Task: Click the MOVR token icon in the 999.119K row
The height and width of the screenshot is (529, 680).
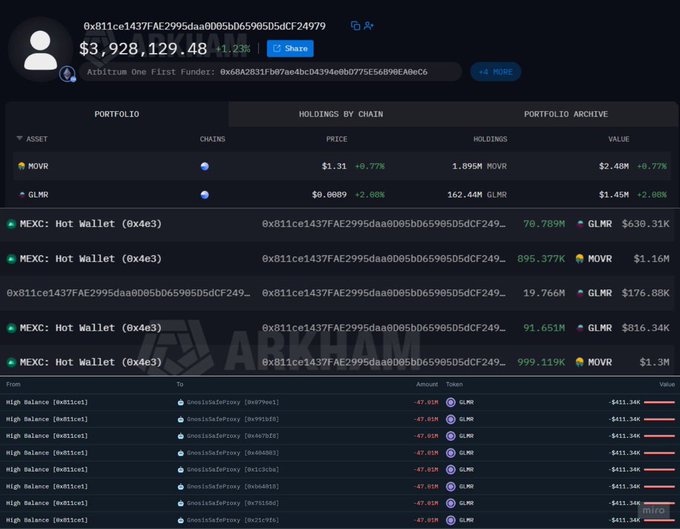Action: click(x=580, y=362)
